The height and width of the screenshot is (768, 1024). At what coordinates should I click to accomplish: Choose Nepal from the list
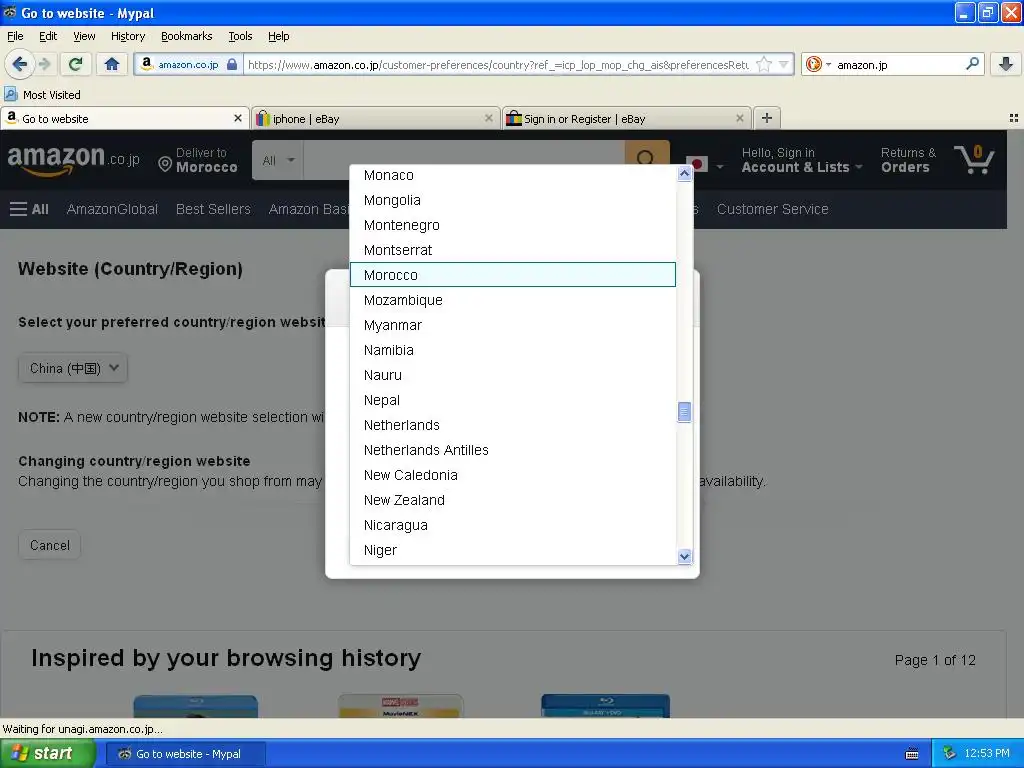click(513, 400)
